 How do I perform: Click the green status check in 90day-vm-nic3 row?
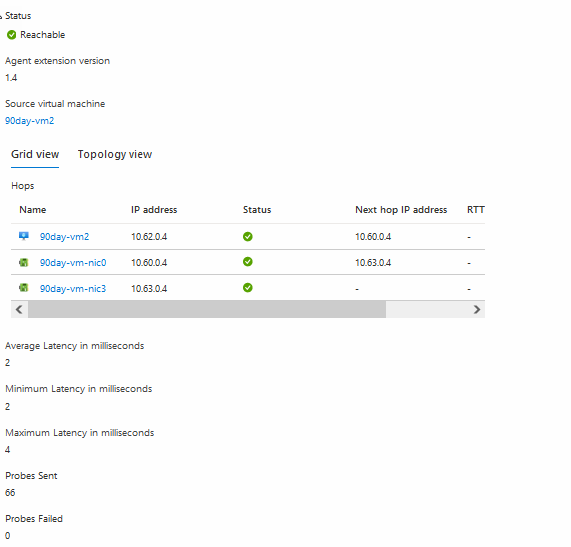point(248,288)
